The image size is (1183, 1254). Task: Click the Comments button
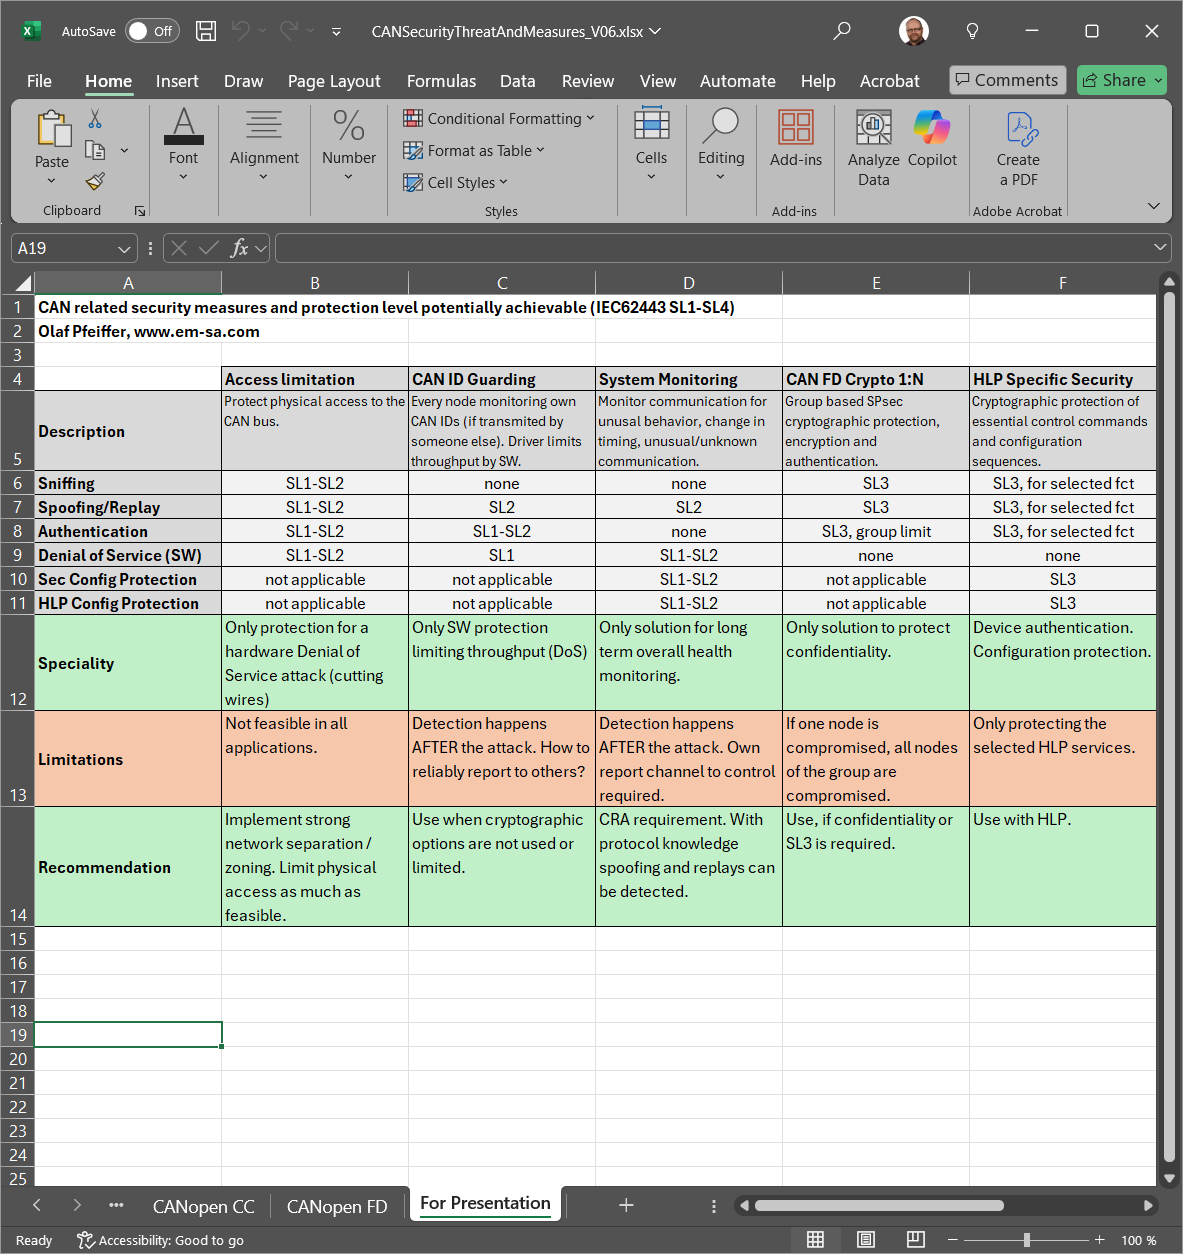pyautogui.click(x=1007, y=80)
